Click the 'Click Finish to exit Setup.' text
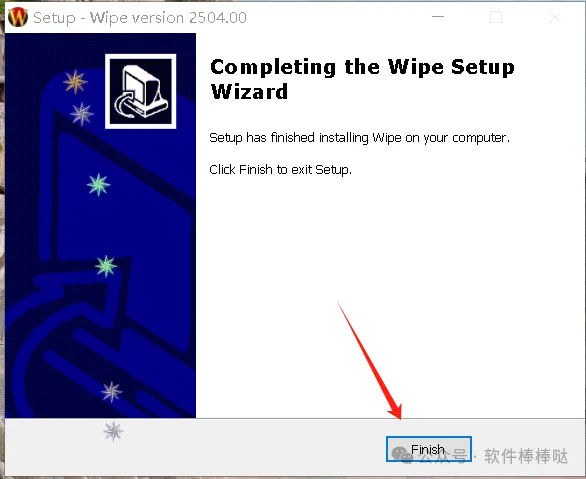This screenshot has width=586, height=479. (280, 170)
